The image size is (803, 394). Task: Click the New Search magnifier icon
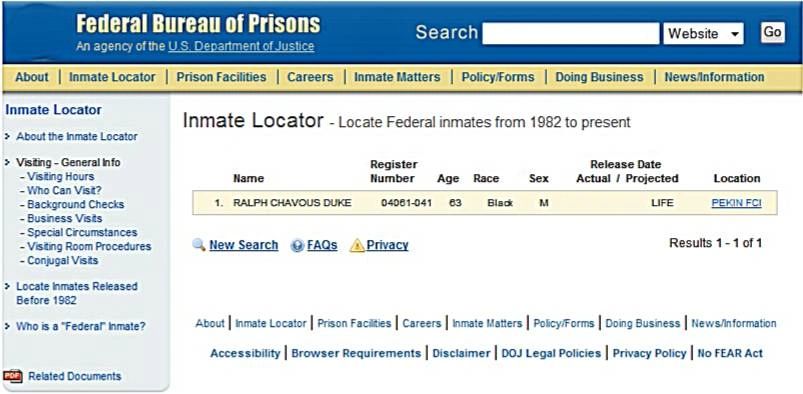click(x=199, y=245)
